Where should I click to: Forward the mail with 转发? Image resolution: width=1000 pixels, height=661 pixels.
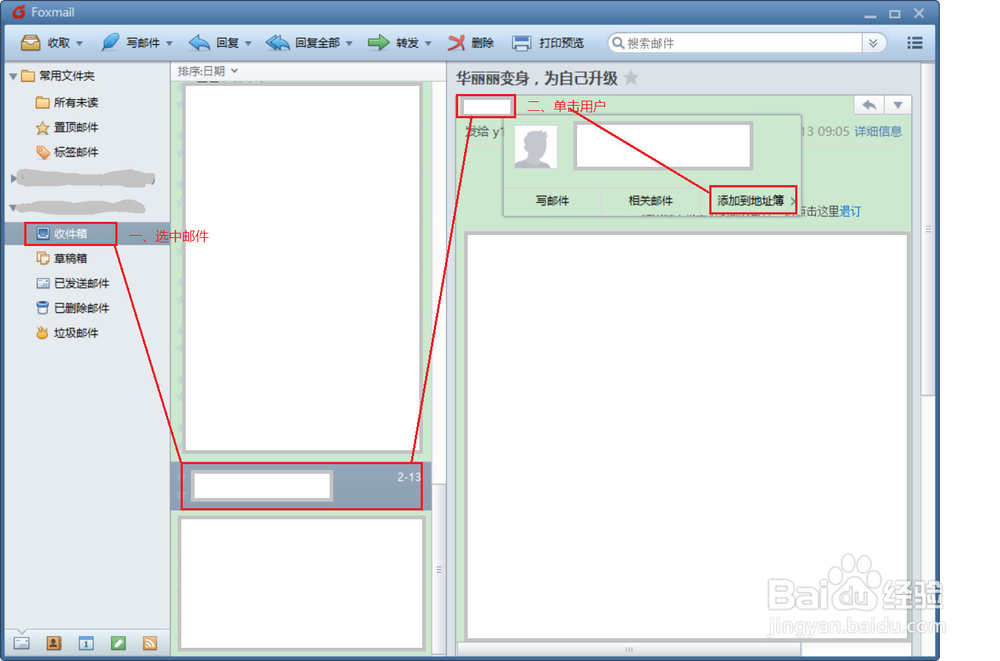pyautogui.click(x=393, y=43)
